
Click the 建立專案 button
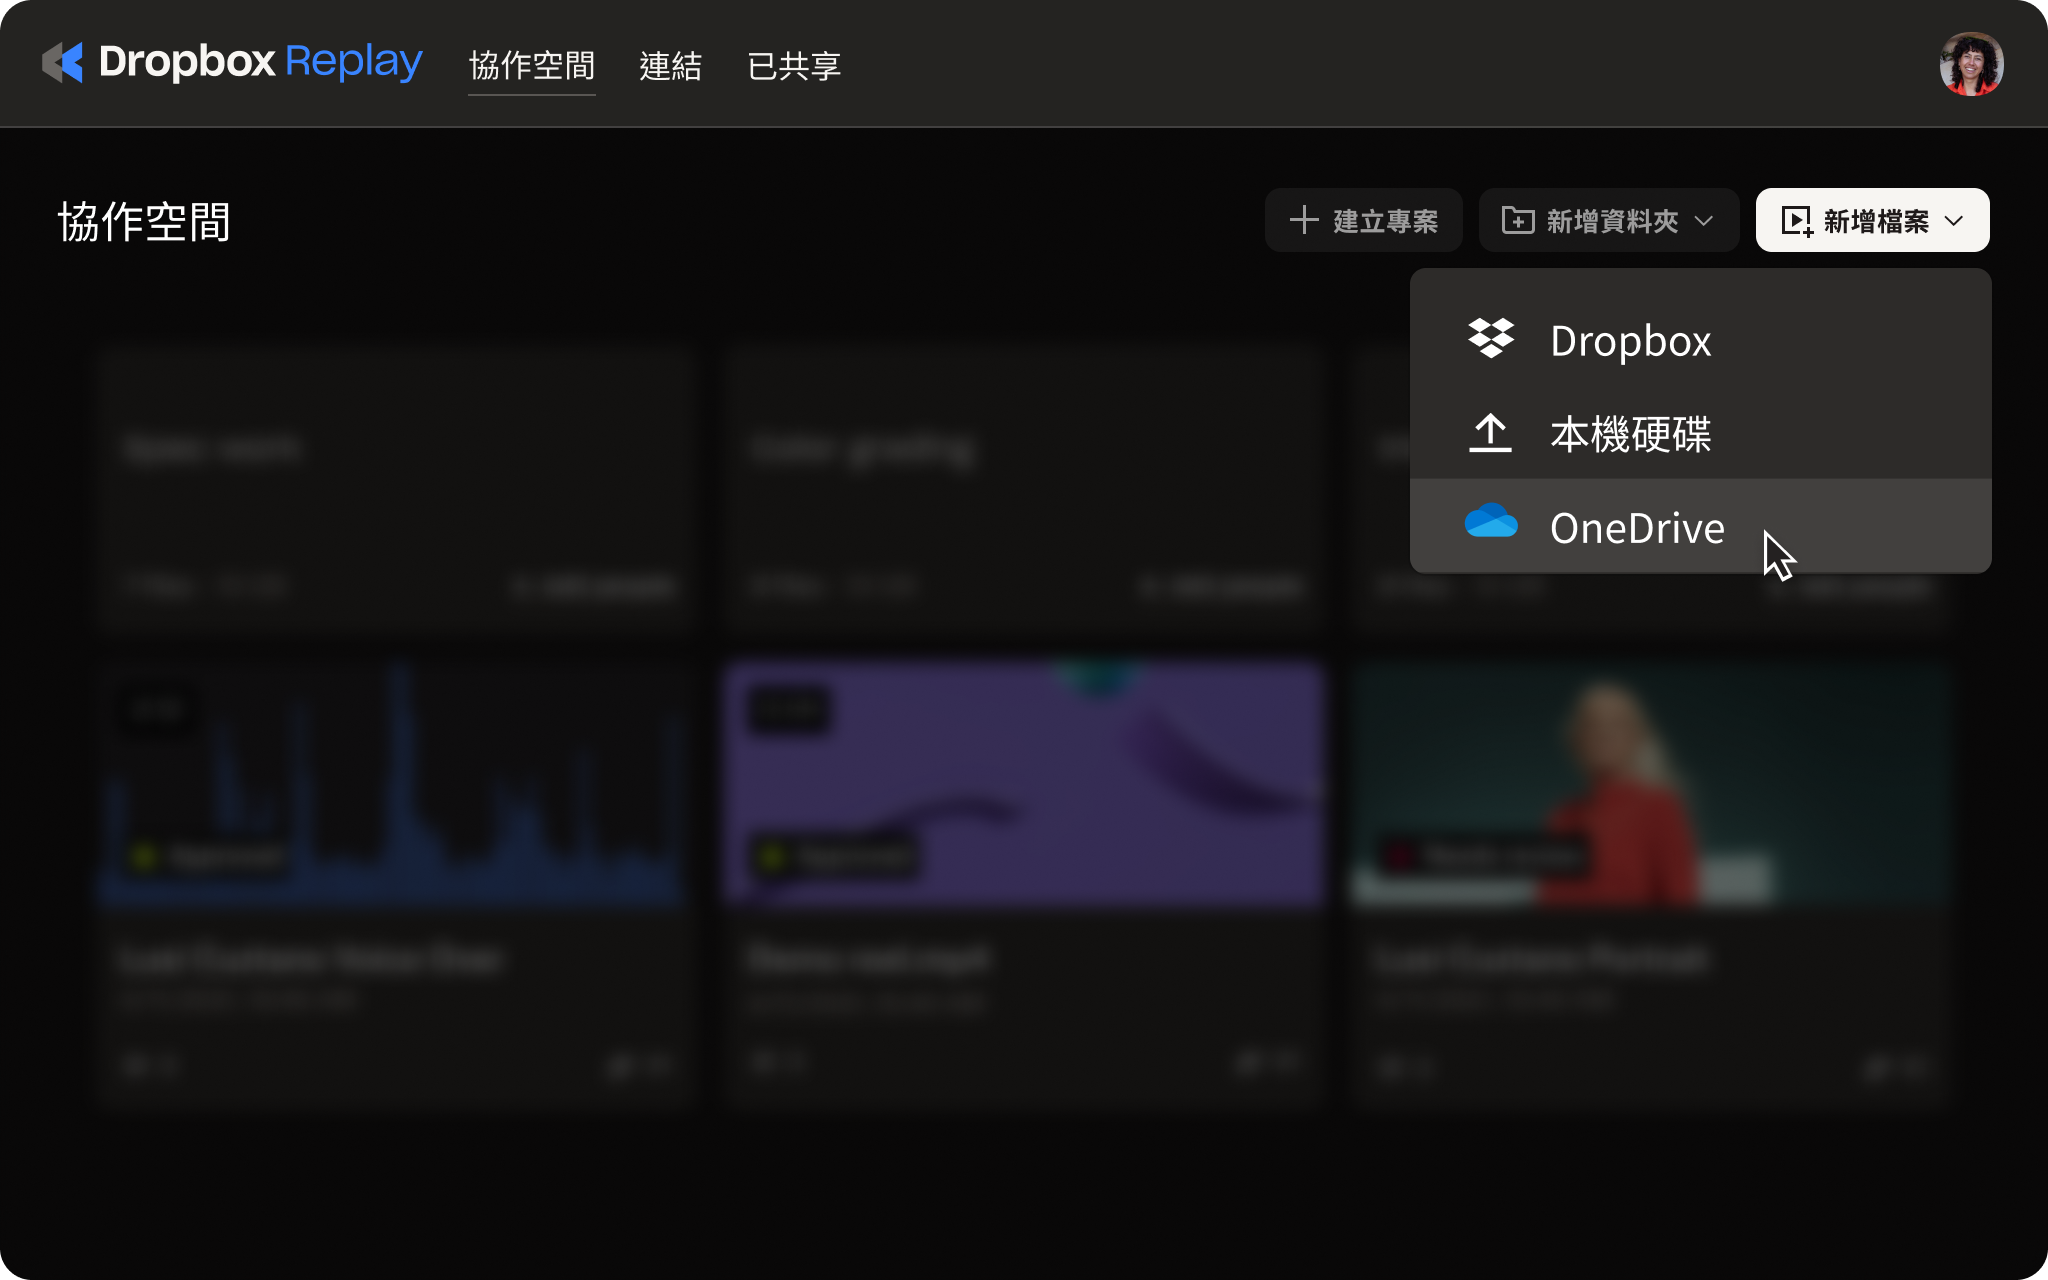tap(1363, 220)
